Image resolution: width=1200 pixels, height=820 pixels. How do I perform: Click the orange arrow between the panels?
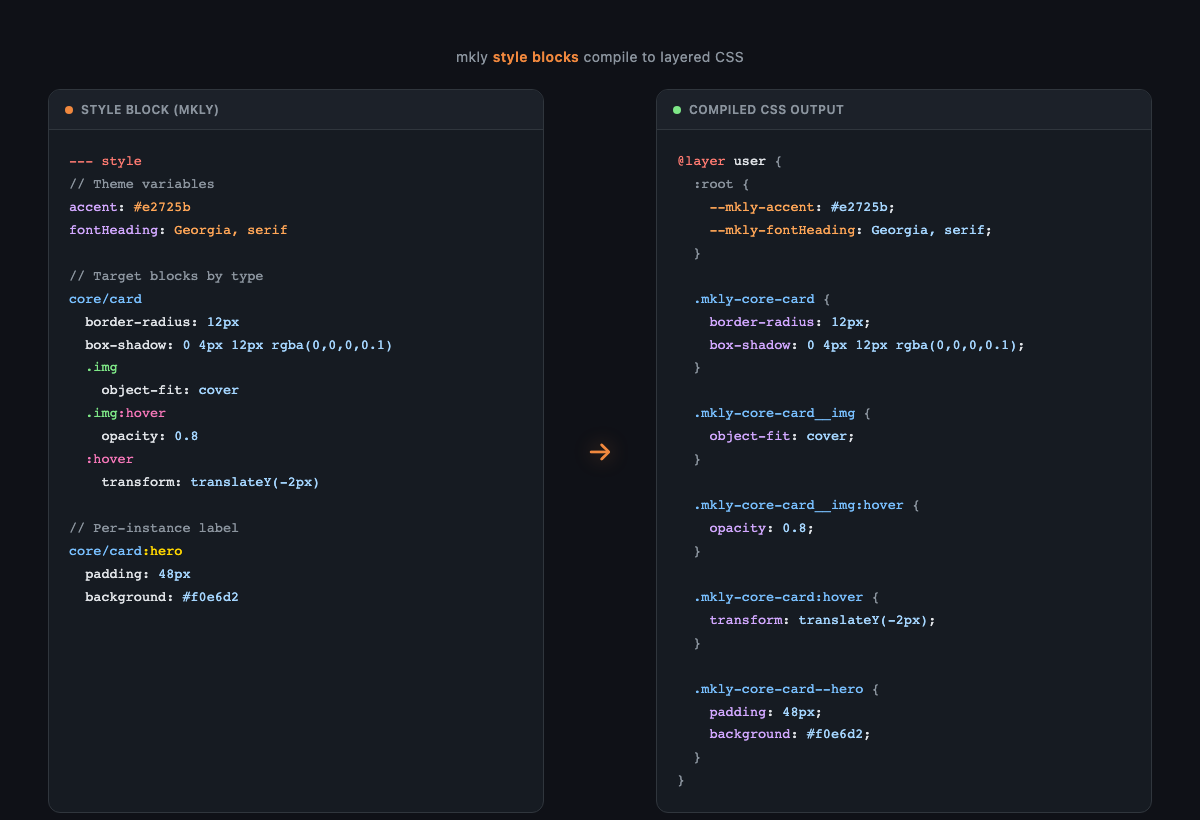click(600, 452)
